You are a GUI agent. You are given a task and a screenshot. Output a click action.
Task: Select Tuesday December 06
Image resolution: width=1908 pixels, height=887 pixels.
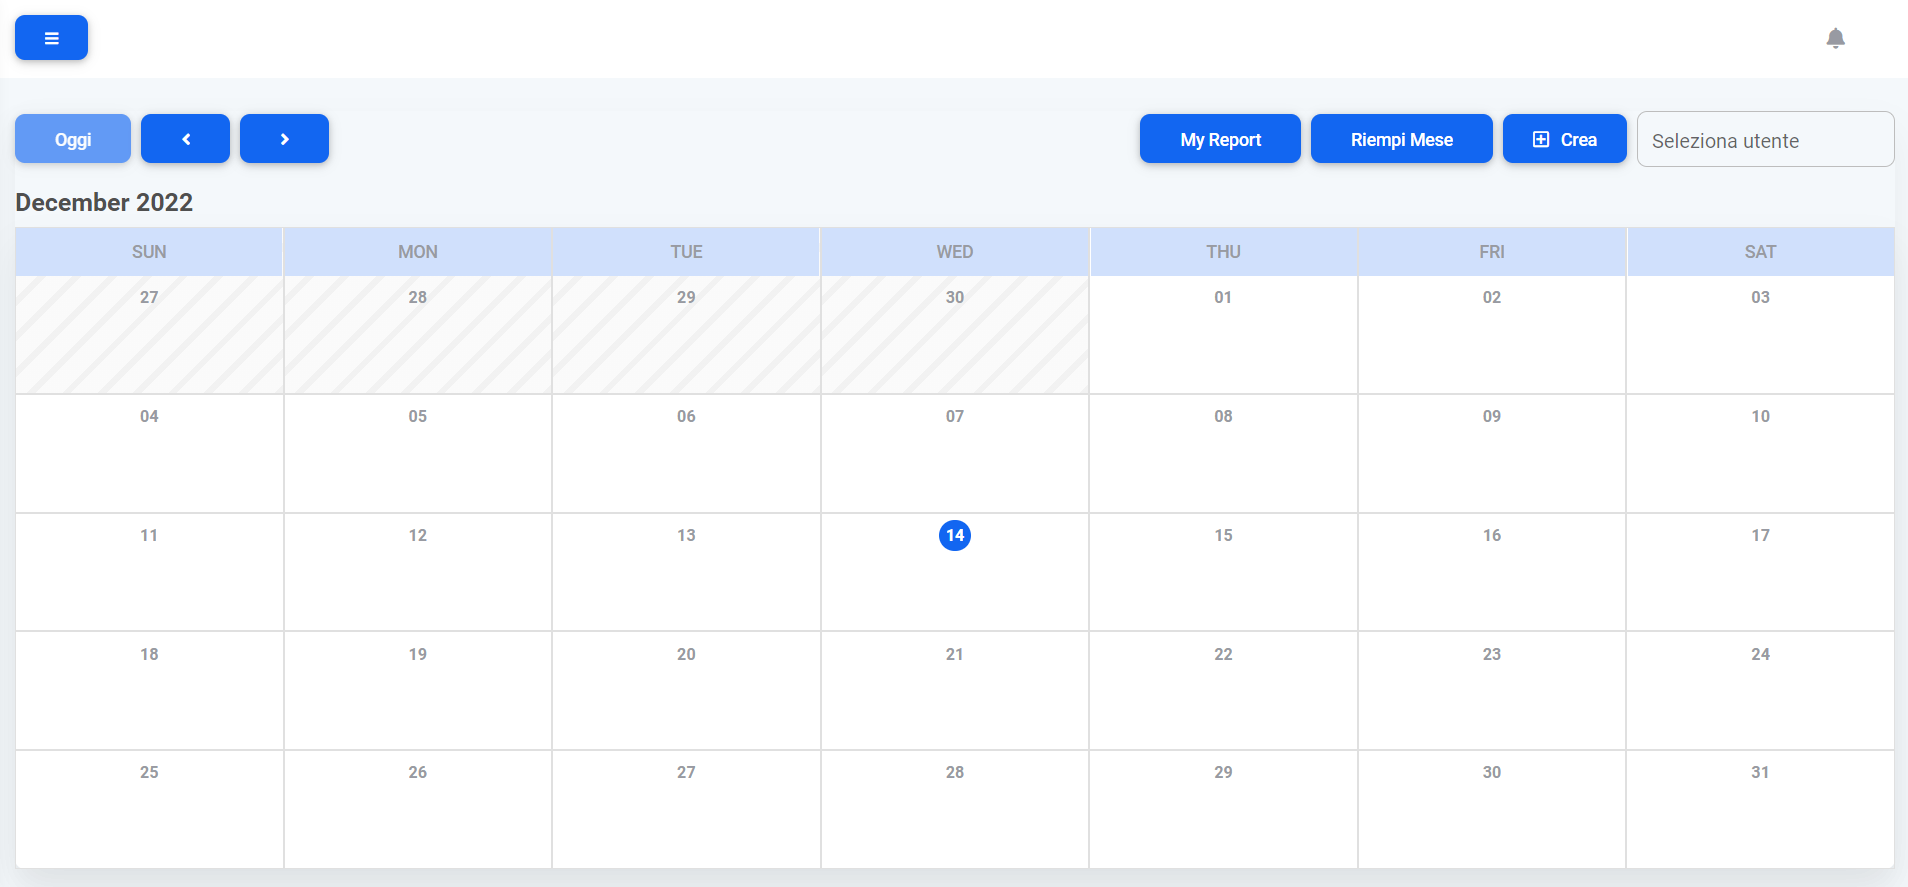[686, 453]
